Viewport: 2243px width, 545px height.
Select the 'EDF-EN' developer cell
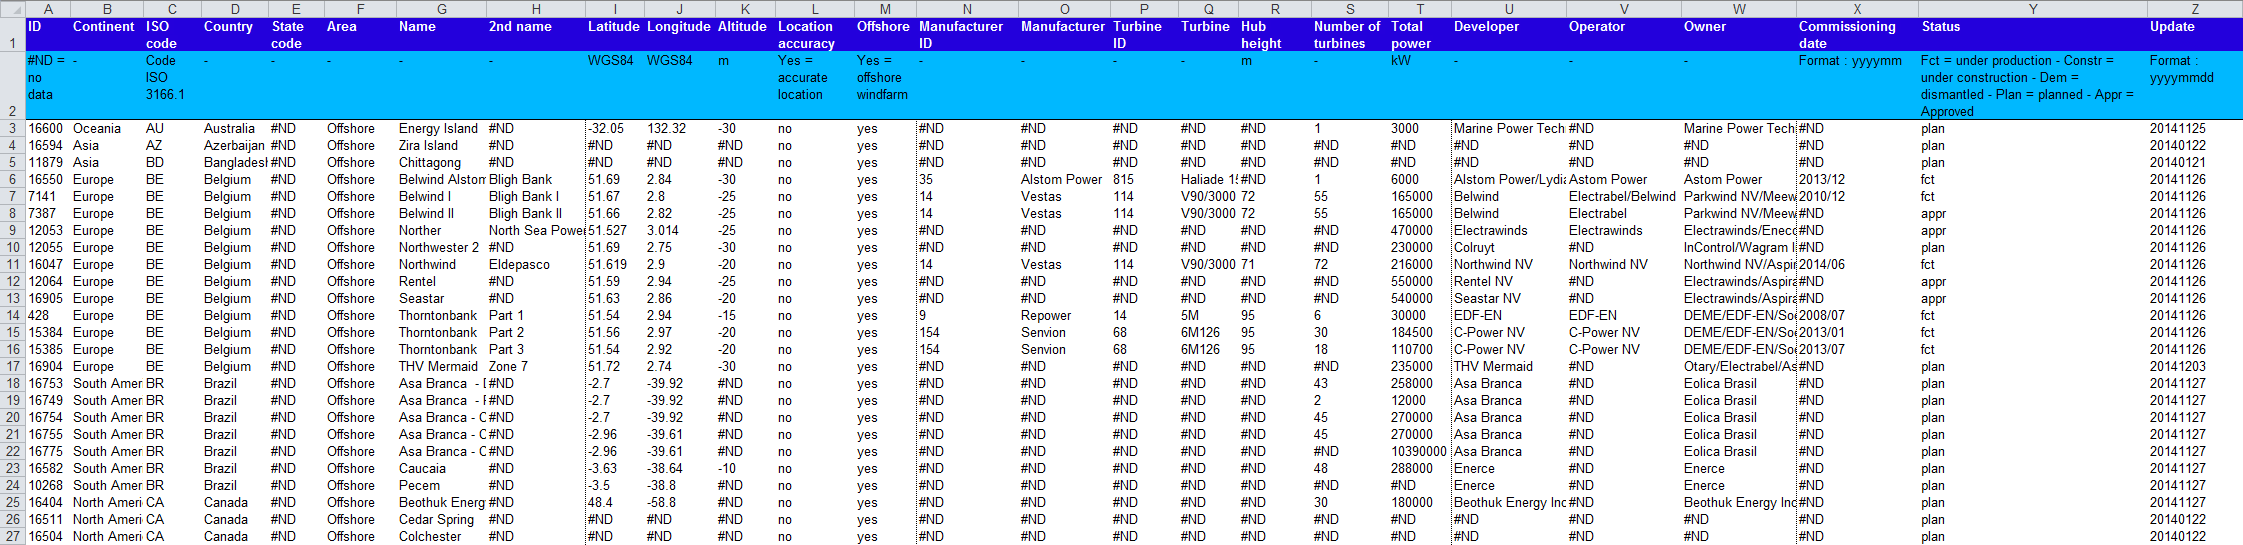[1508, 316]
